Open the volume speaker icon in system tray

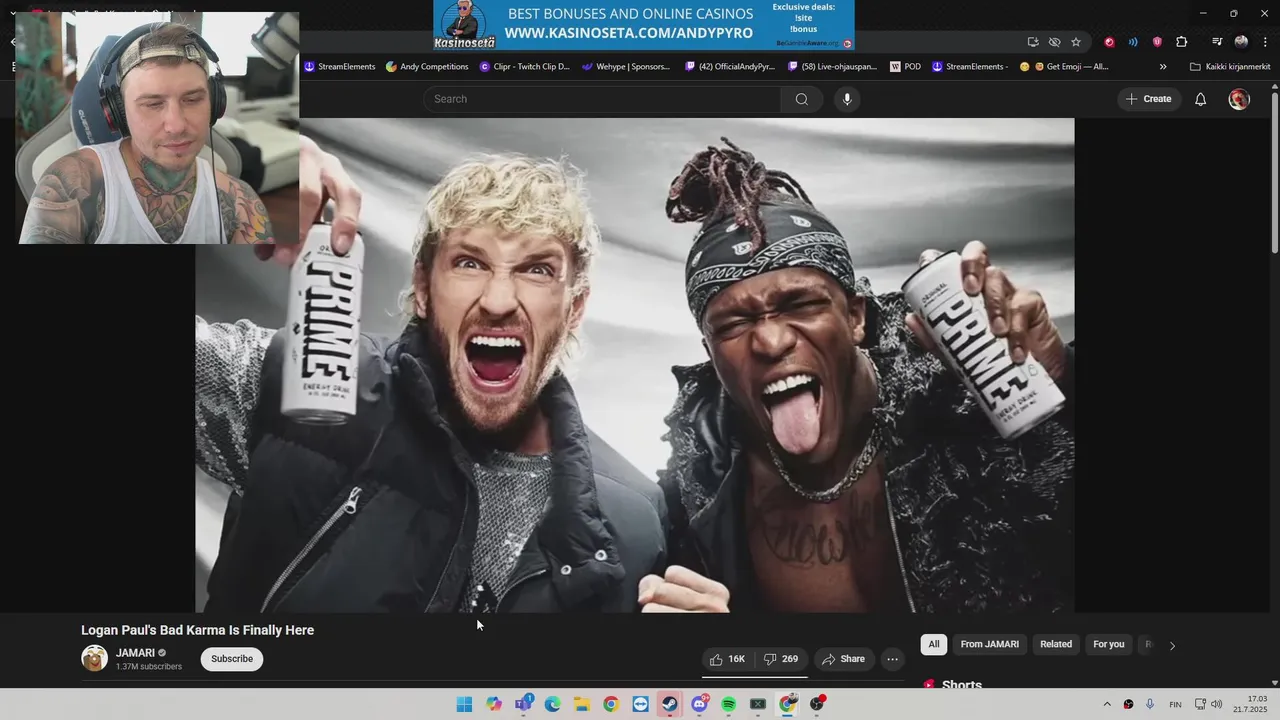pyautogui.click(x=1217, y=704)
